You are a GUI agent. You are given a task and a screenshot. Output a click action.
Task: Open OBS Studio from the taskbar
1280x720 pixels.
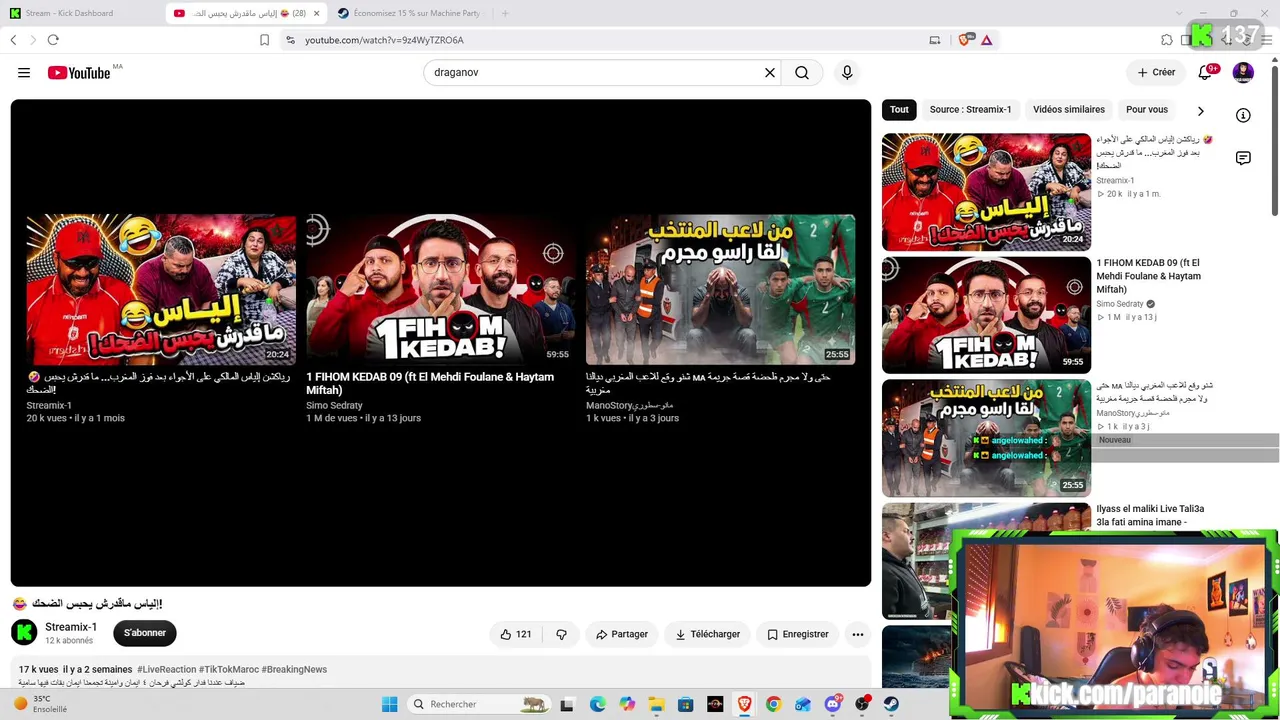(x=862, y=704)
